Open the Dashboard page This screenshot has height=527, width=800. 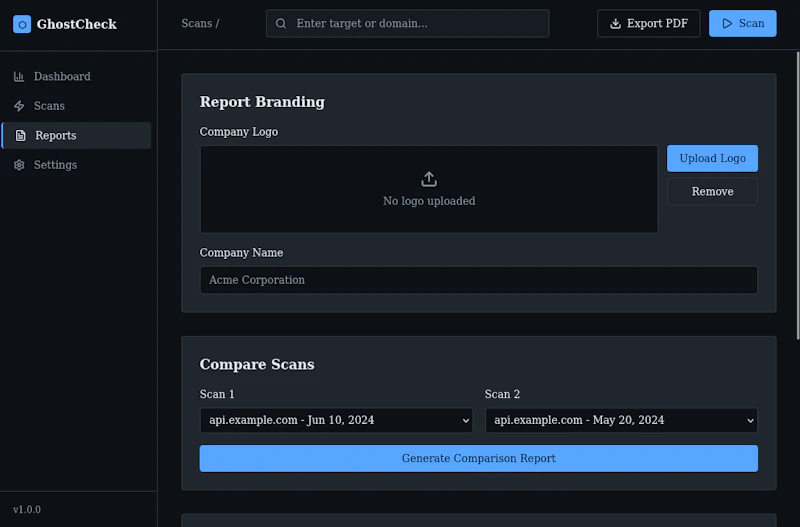click(x=77, y=77)
